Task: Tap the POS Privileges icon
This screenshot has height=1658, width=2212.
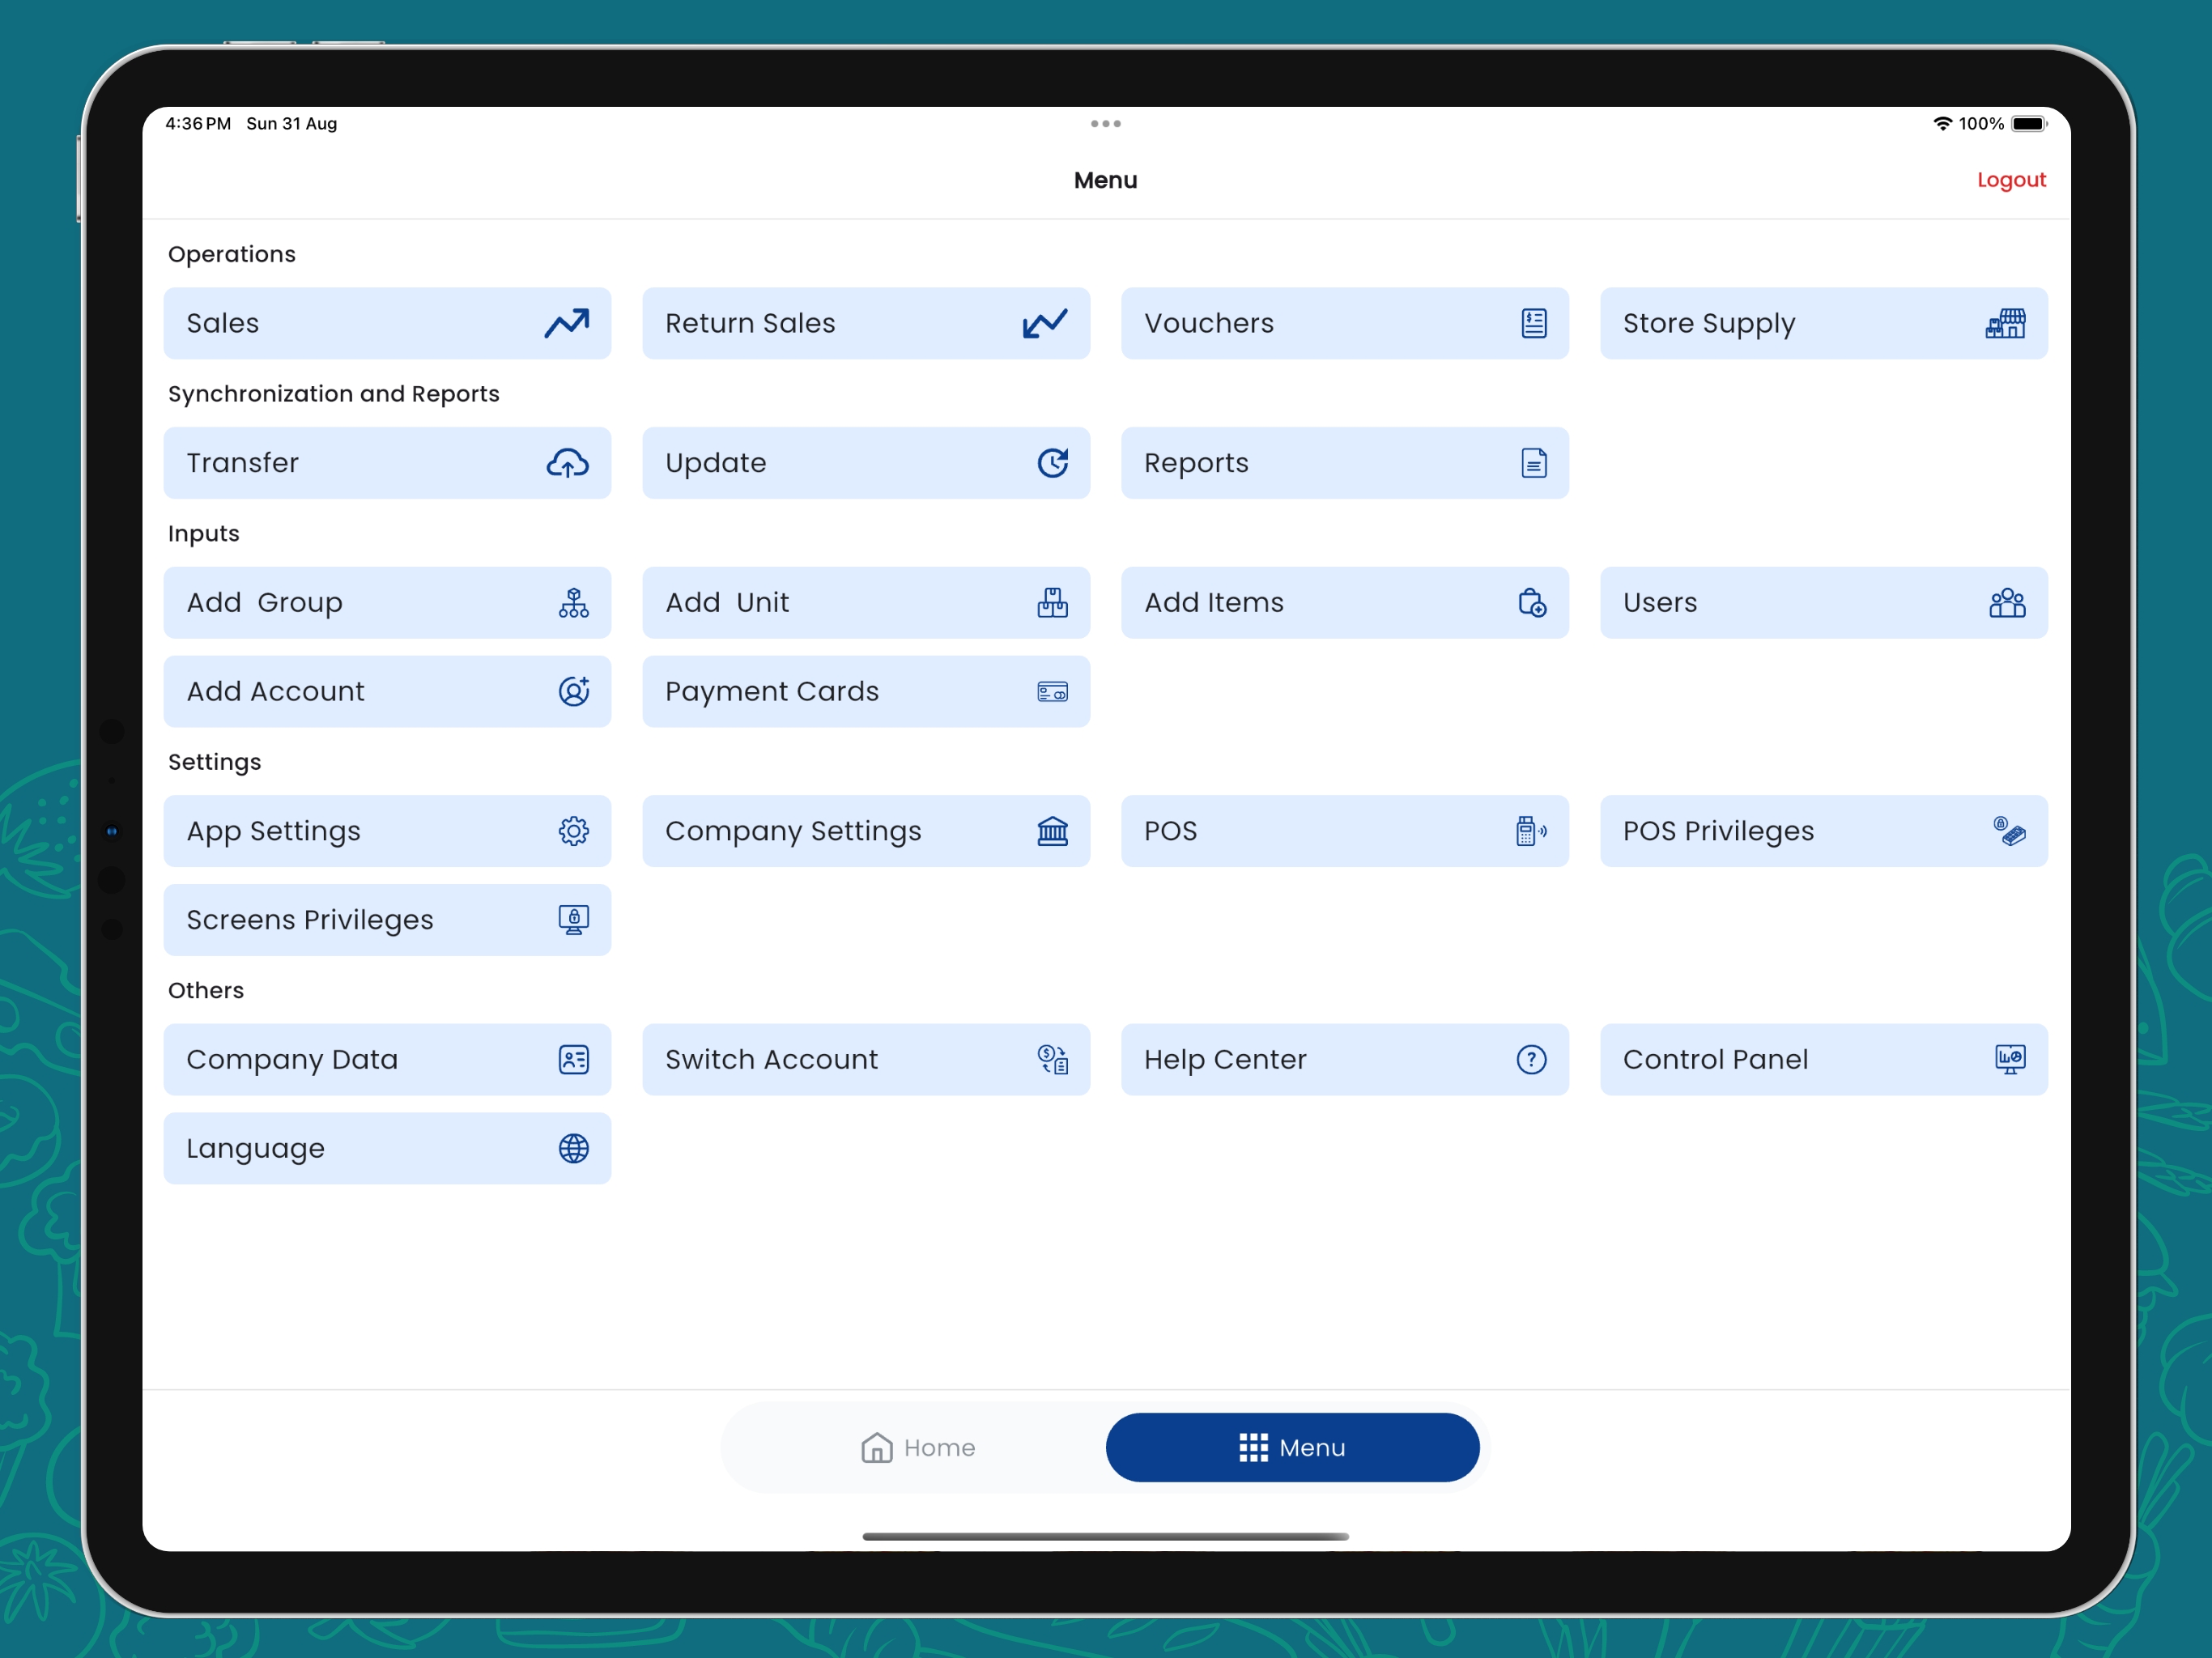Action: tap(2010, 831)
